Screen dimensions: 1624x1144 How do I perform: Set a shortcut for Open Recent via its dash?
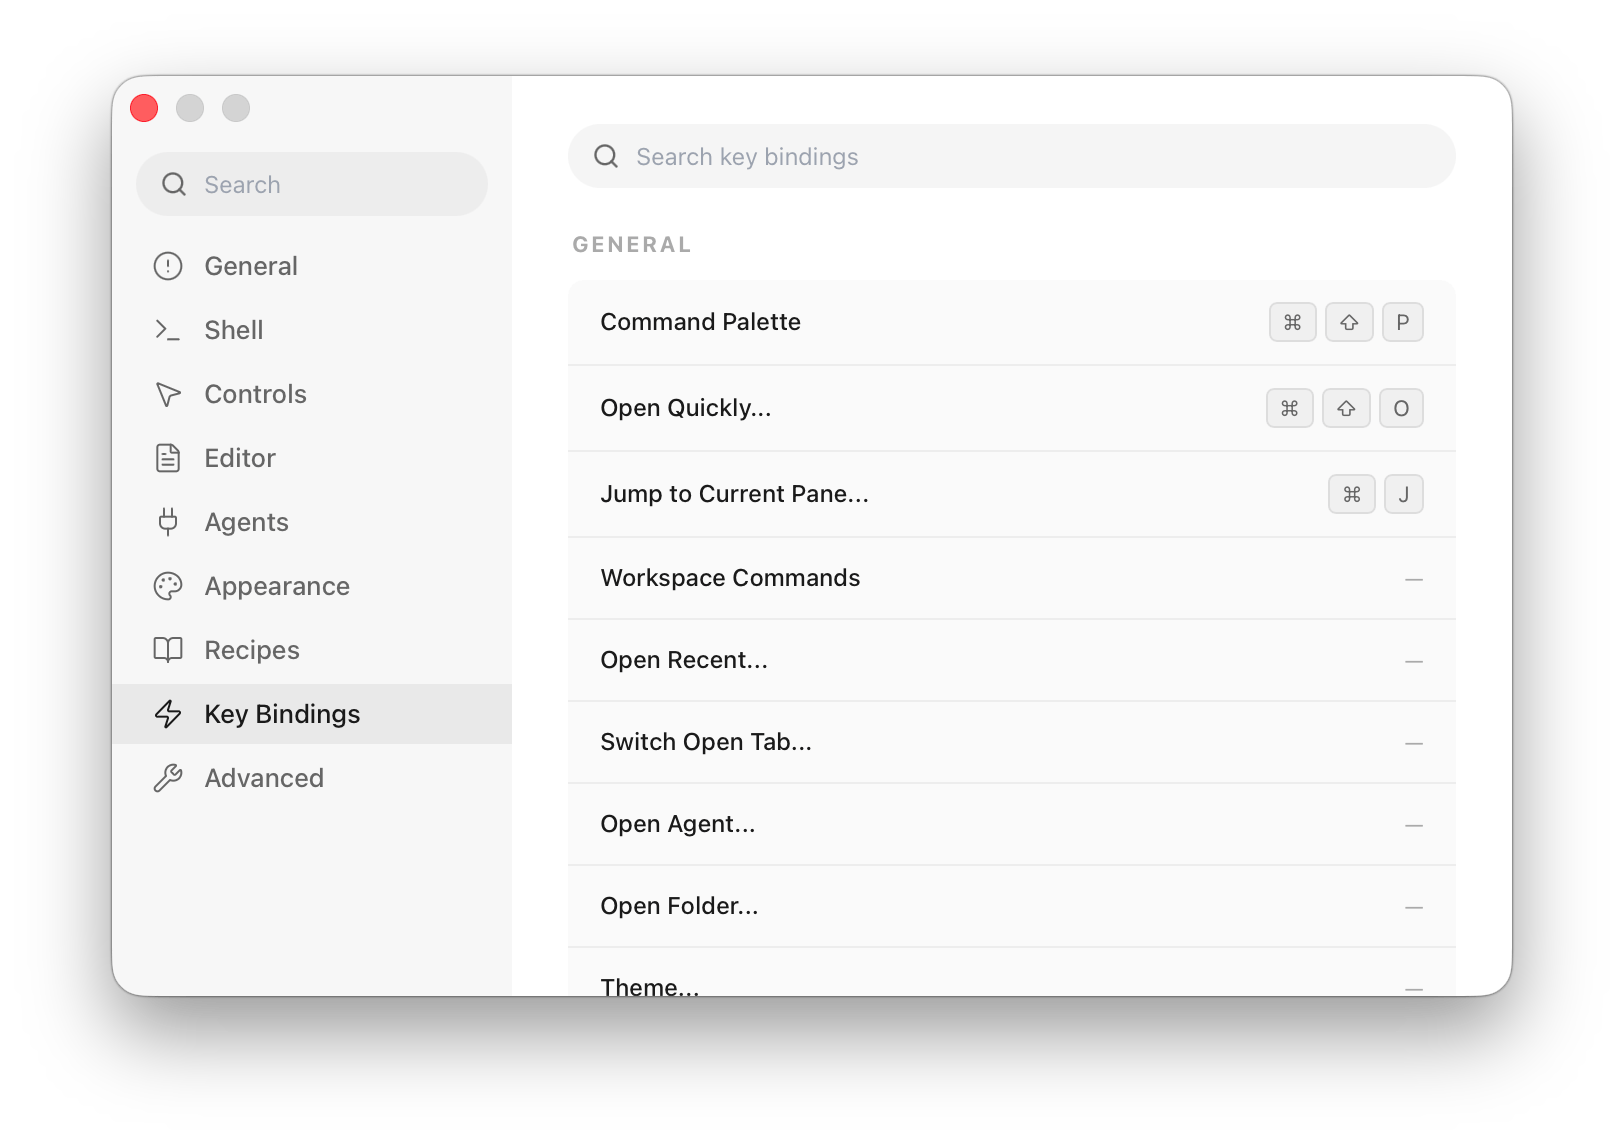(1414, 662)
